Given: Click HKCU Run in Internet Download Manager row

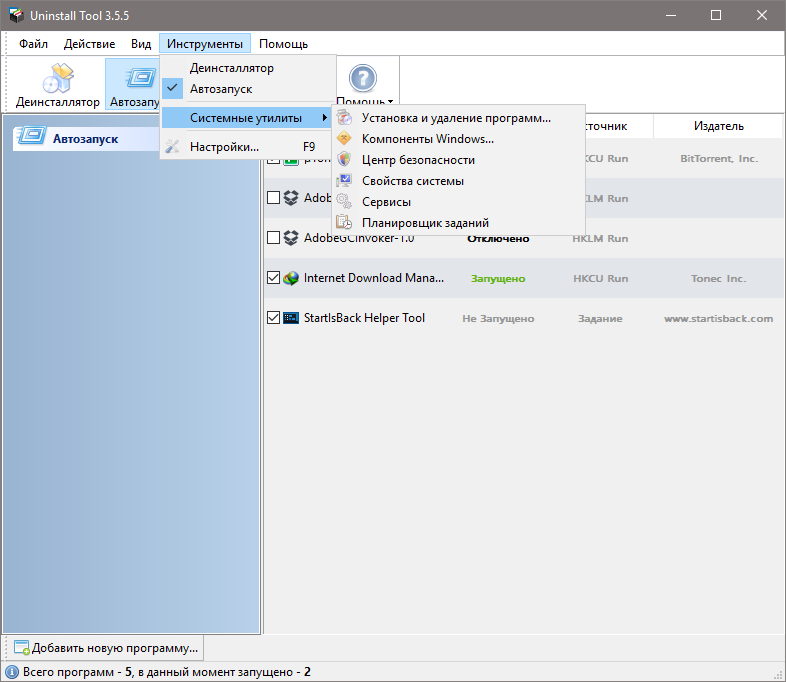Looking at the screenshot, I should pyautogui.click(x=601, y=278).
